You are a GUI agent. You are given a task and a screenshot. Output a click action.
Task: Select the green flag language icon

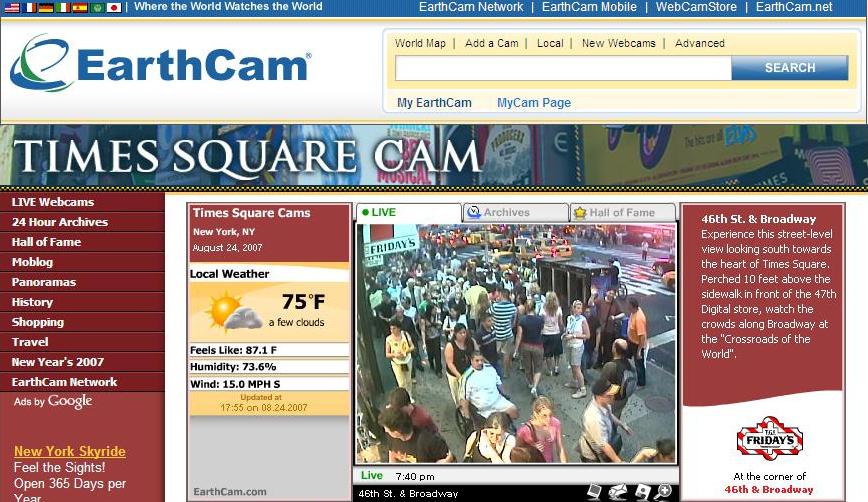[x=97, y=7]
